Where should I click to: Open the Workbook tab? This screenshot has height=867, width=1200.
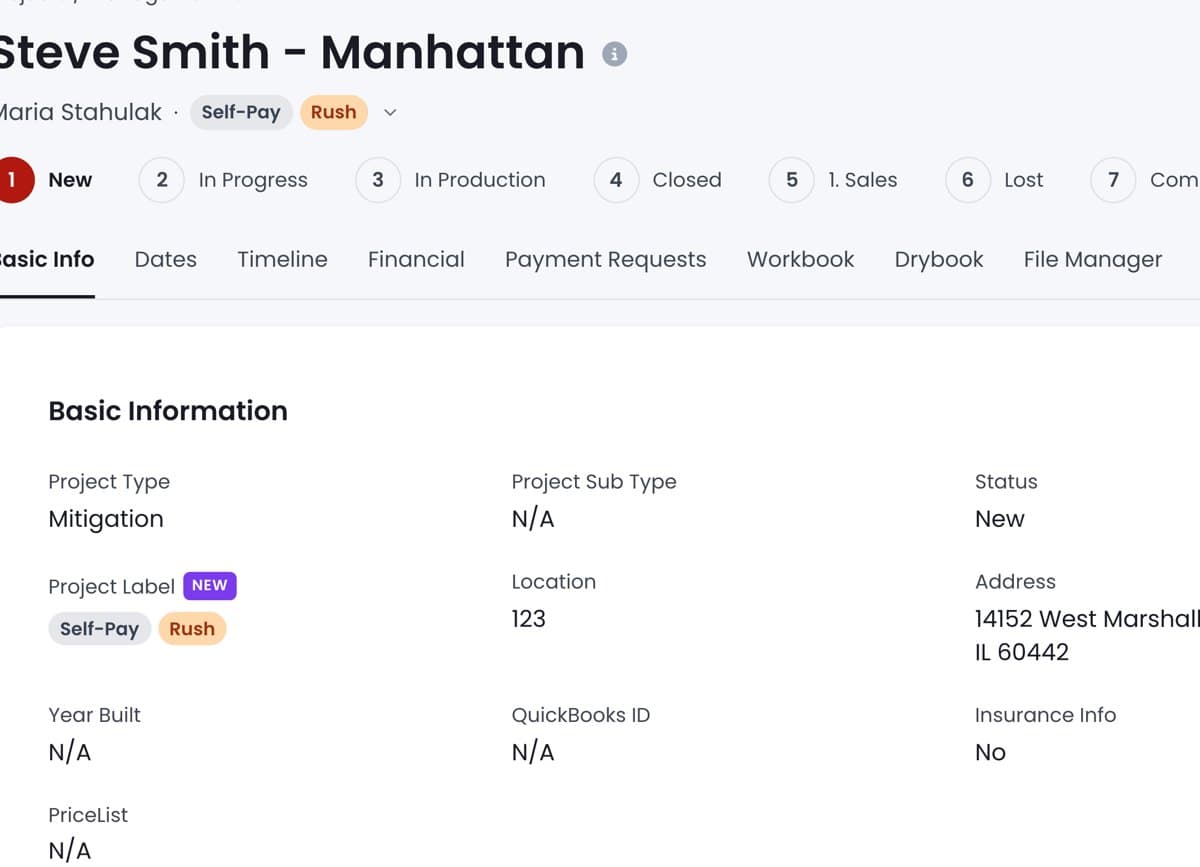tap(801, 260)
